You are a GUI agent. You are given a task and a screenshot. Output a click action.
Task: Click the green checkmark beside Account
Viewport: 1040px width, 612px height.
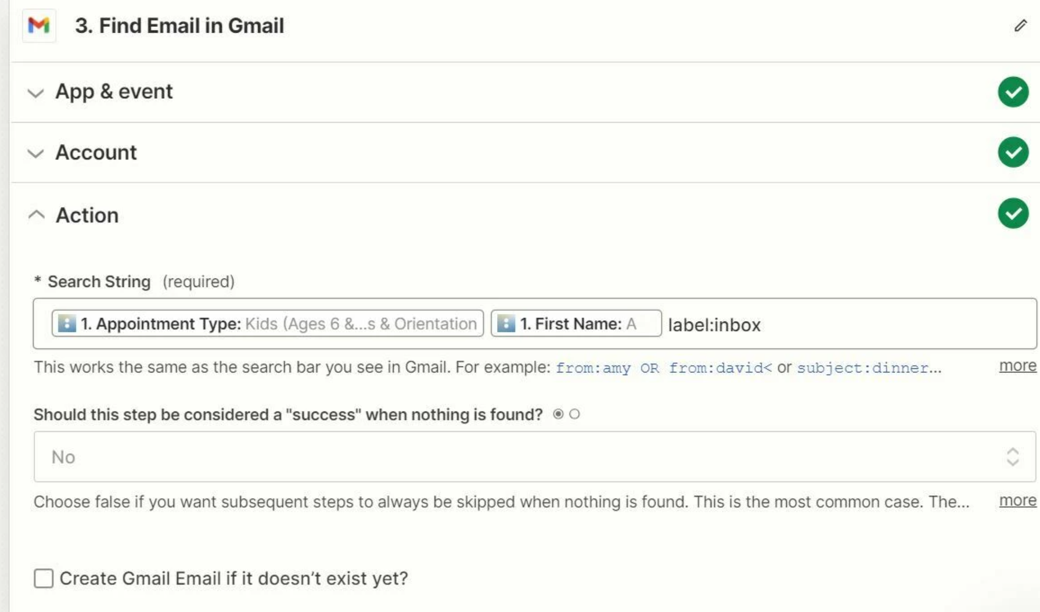pos(1013,152)
